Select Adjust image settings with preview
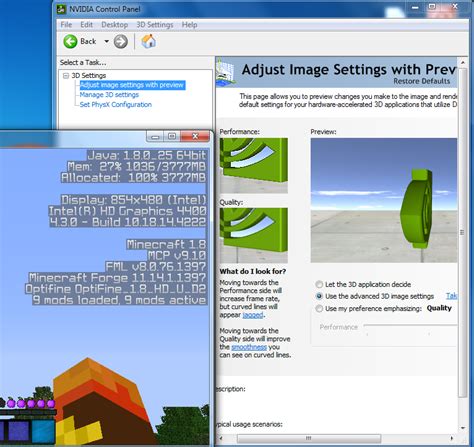Screen dimensions: 474x447 pyautogui.click(x=132, y=85)
